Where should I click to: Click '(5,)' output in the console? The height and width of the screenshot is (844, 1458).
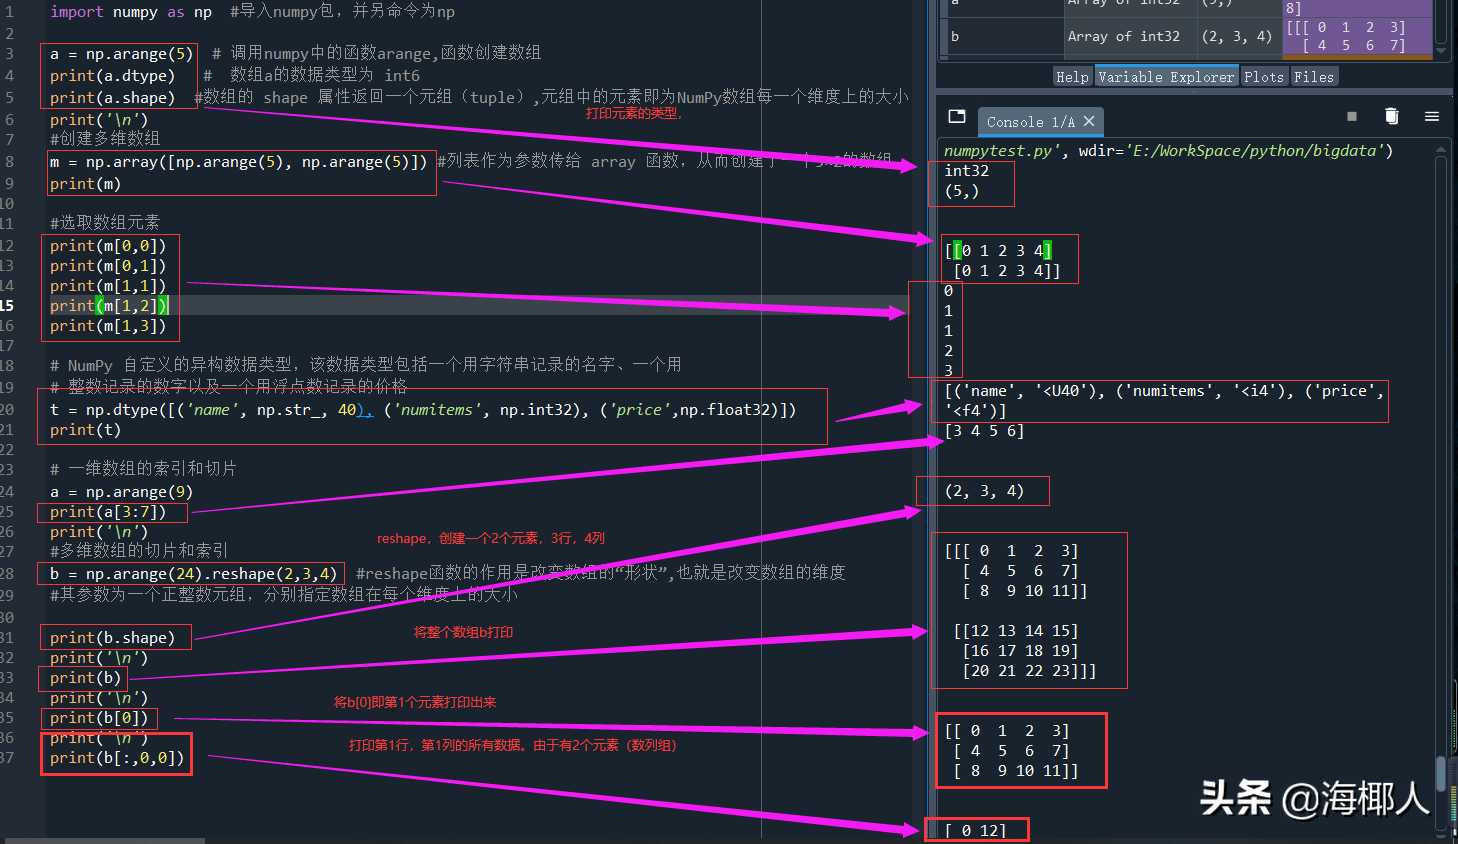[x=961, y=190]
